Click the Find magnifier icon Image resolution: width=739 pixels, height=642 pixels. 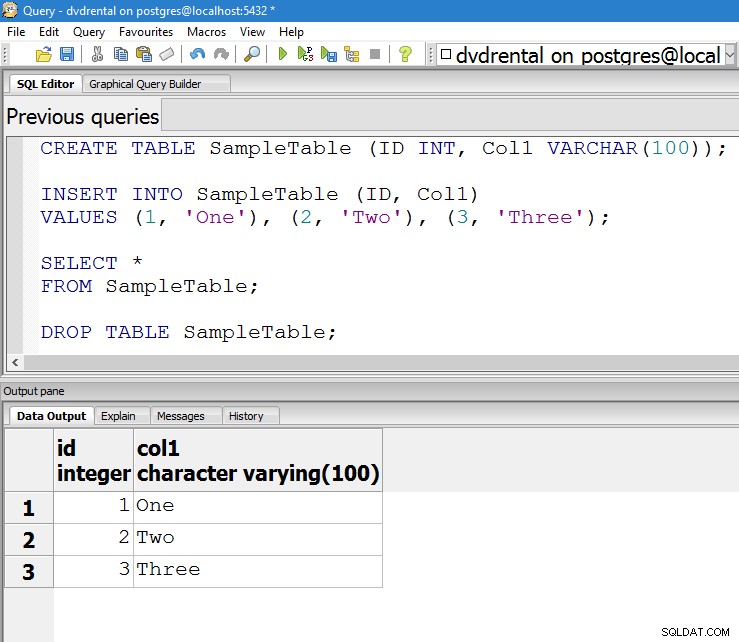(252, 55)
